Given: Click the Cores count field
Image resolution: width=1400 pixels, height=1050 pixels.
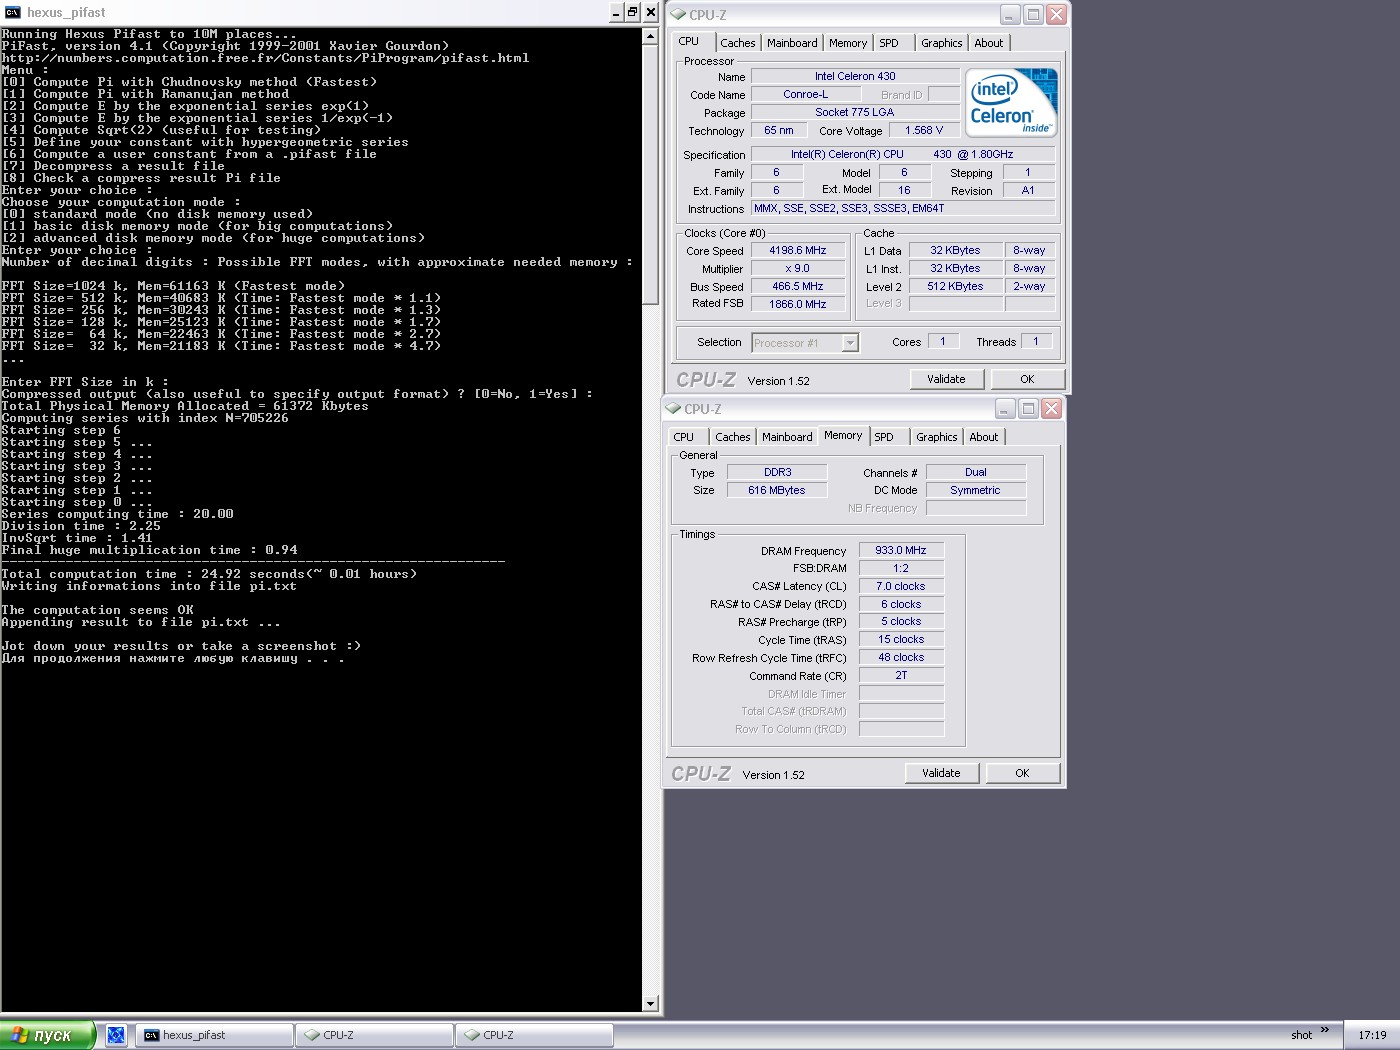Looking at the screenshot, I should 943,341.
